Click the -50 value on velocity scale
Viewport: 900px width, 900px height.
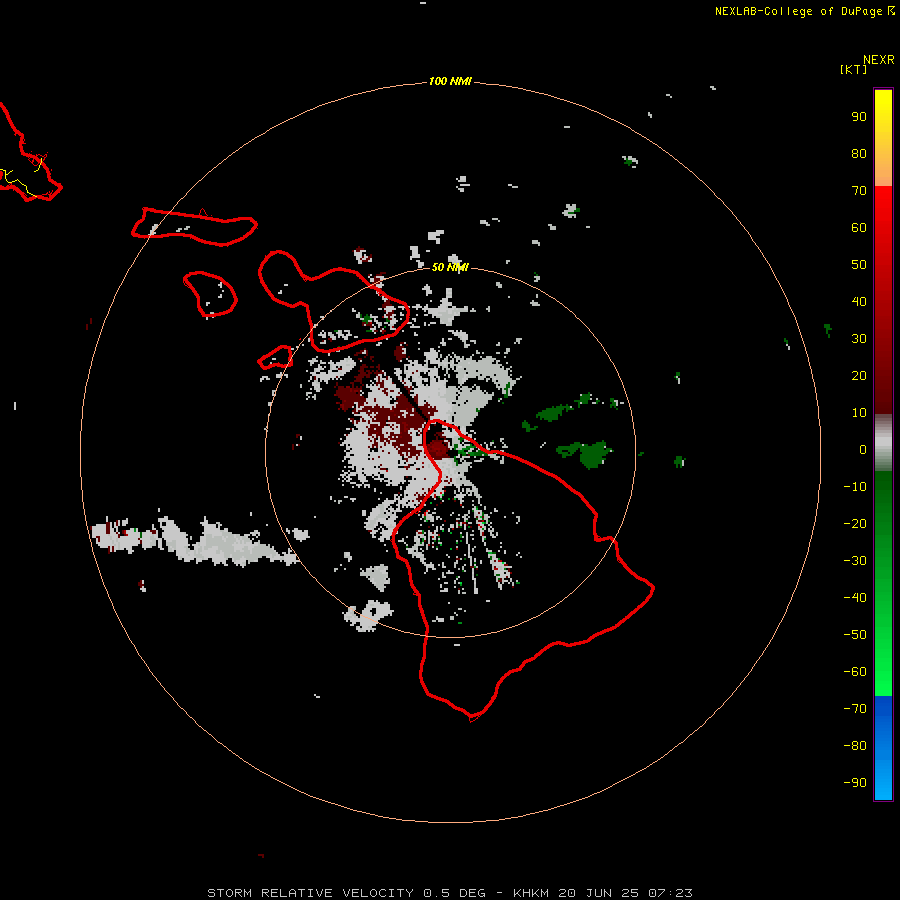click(855, 634)
